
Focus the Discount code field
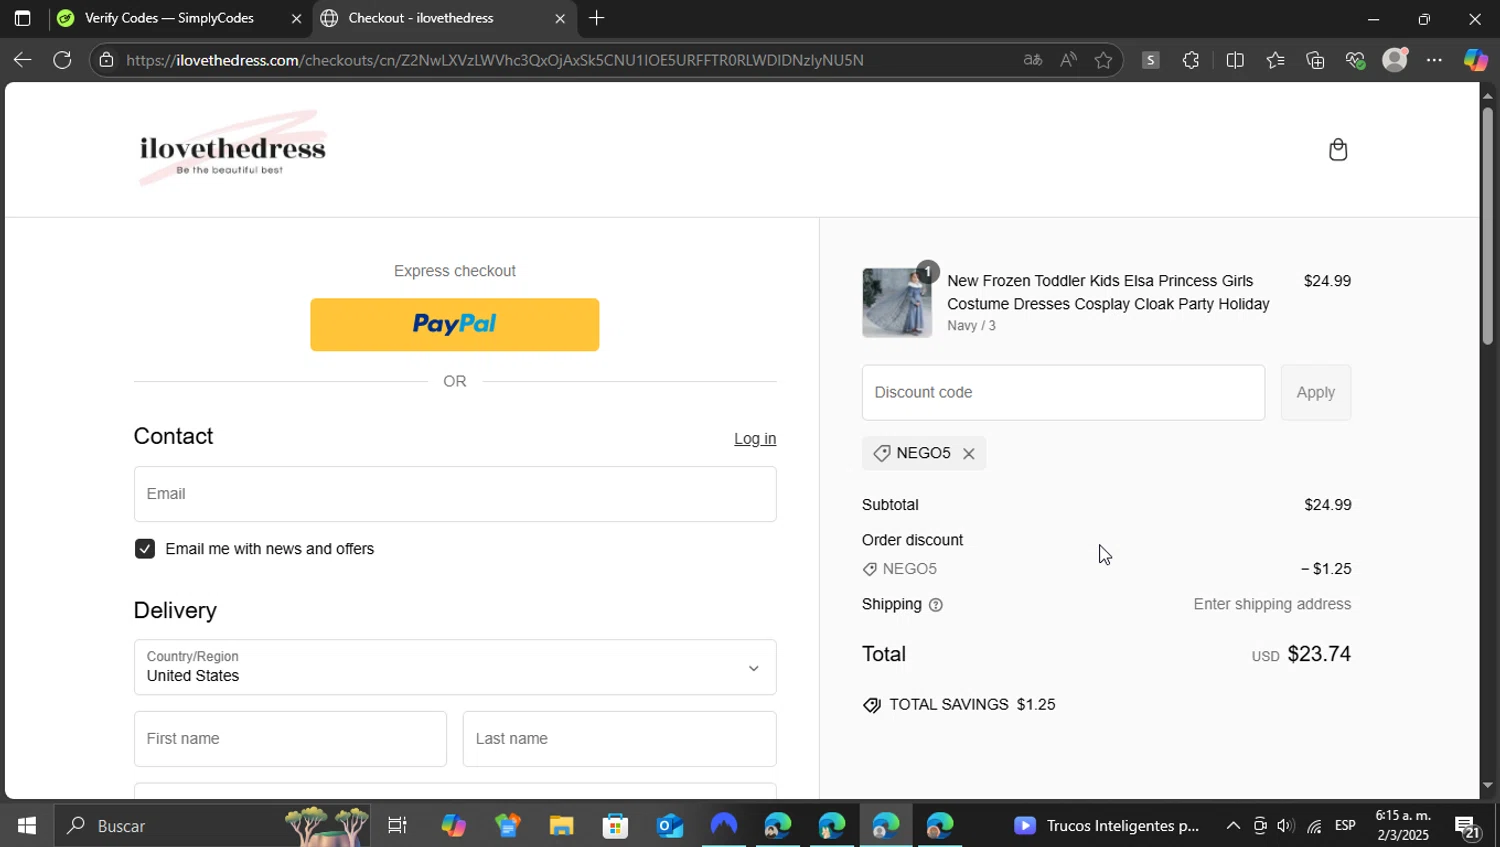[x=1063, y=393]
